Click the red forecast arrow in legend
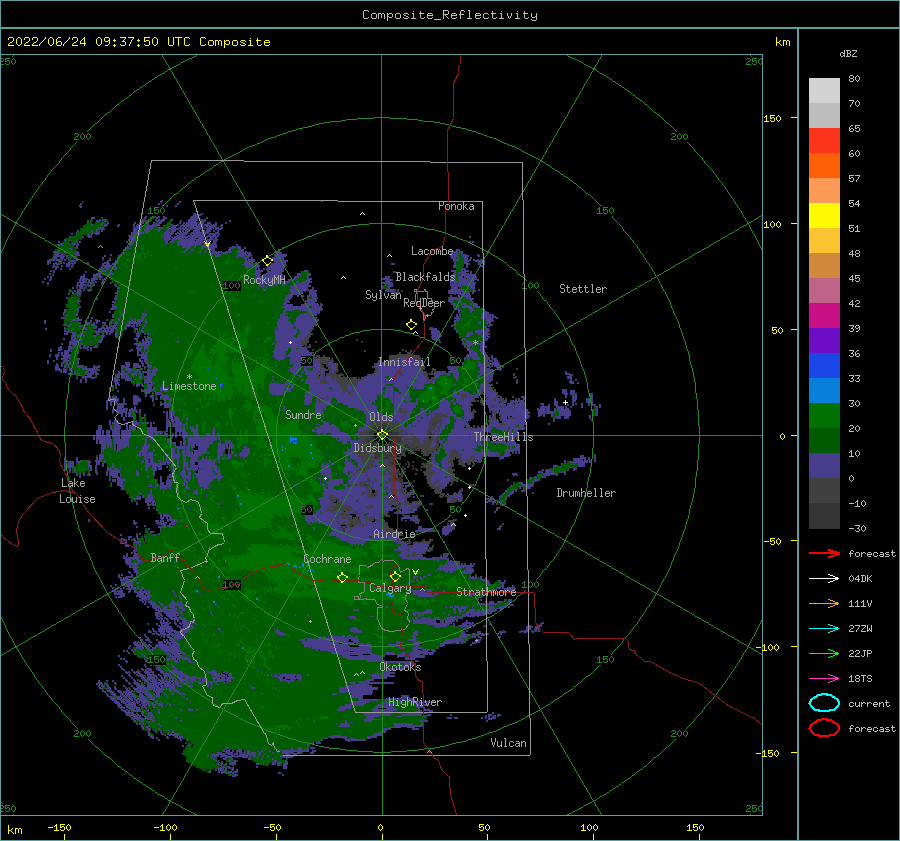Image resolution: width=900 pixels, height=841 pixels. coord(824,553)
